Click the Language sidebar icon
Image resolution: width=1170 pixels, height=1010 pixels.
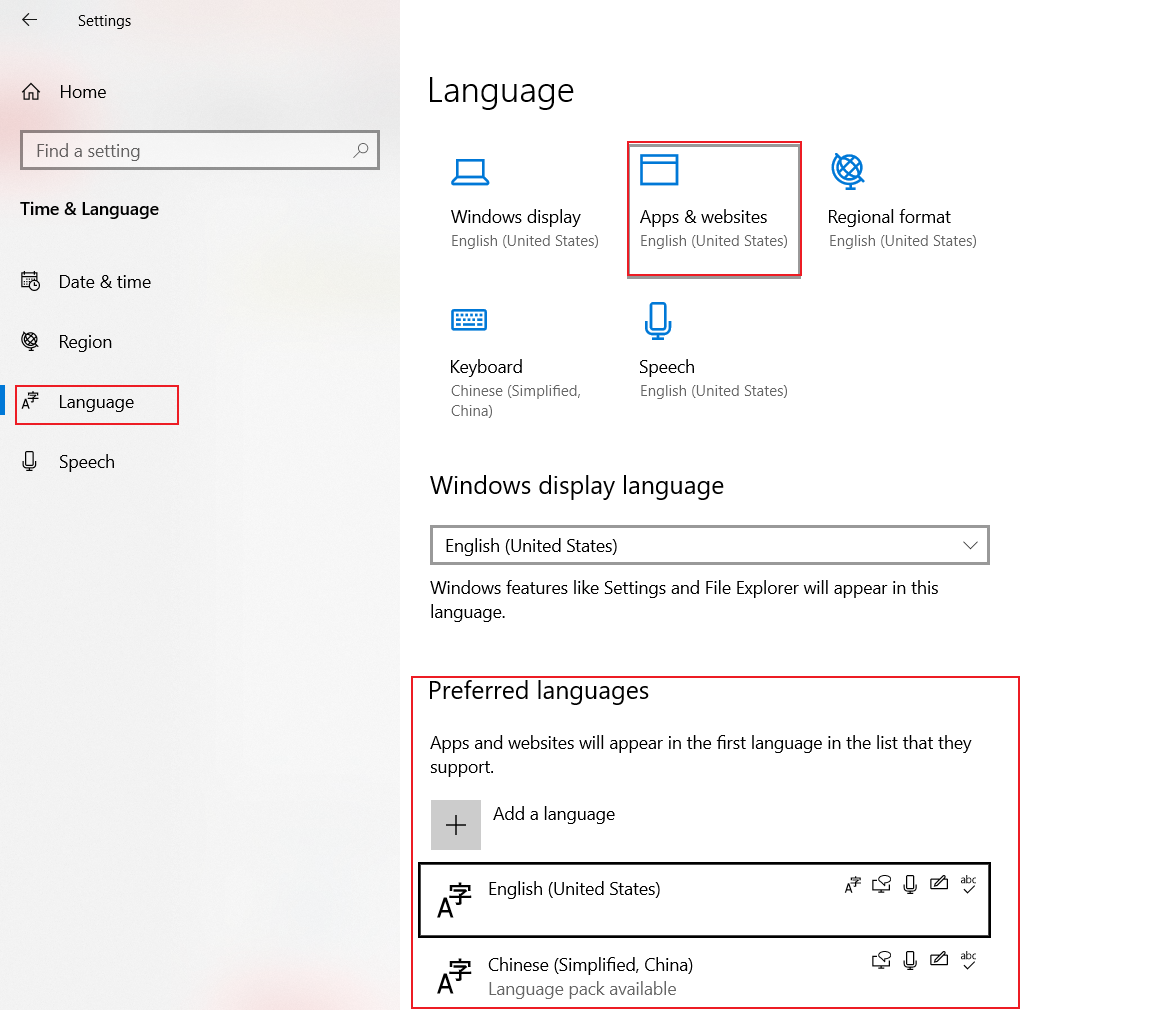pyautogui.click(x=30, y=401)
